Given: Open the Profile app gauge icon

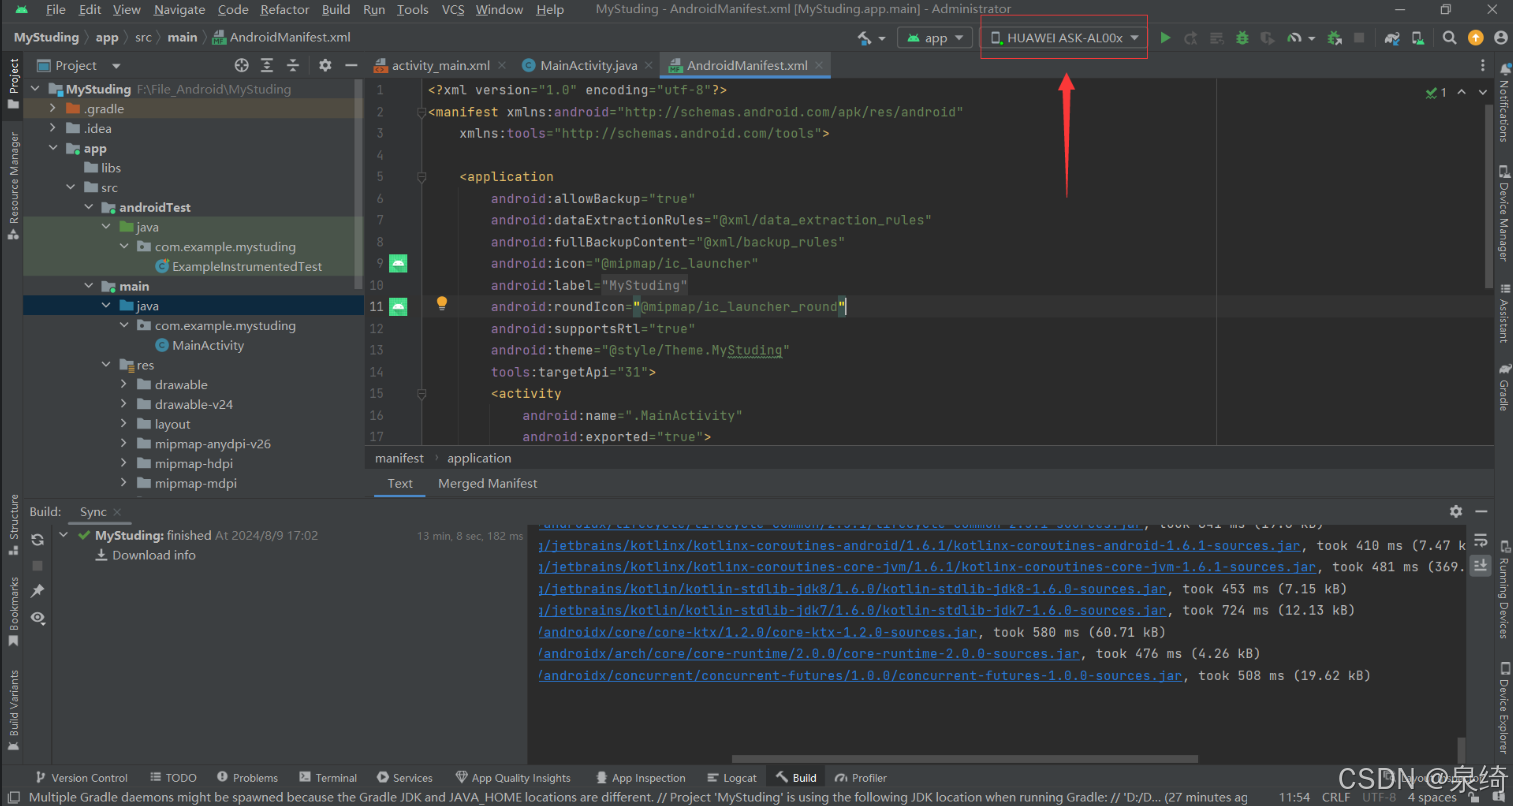Looking at the screenshot, I should 1294,38.
